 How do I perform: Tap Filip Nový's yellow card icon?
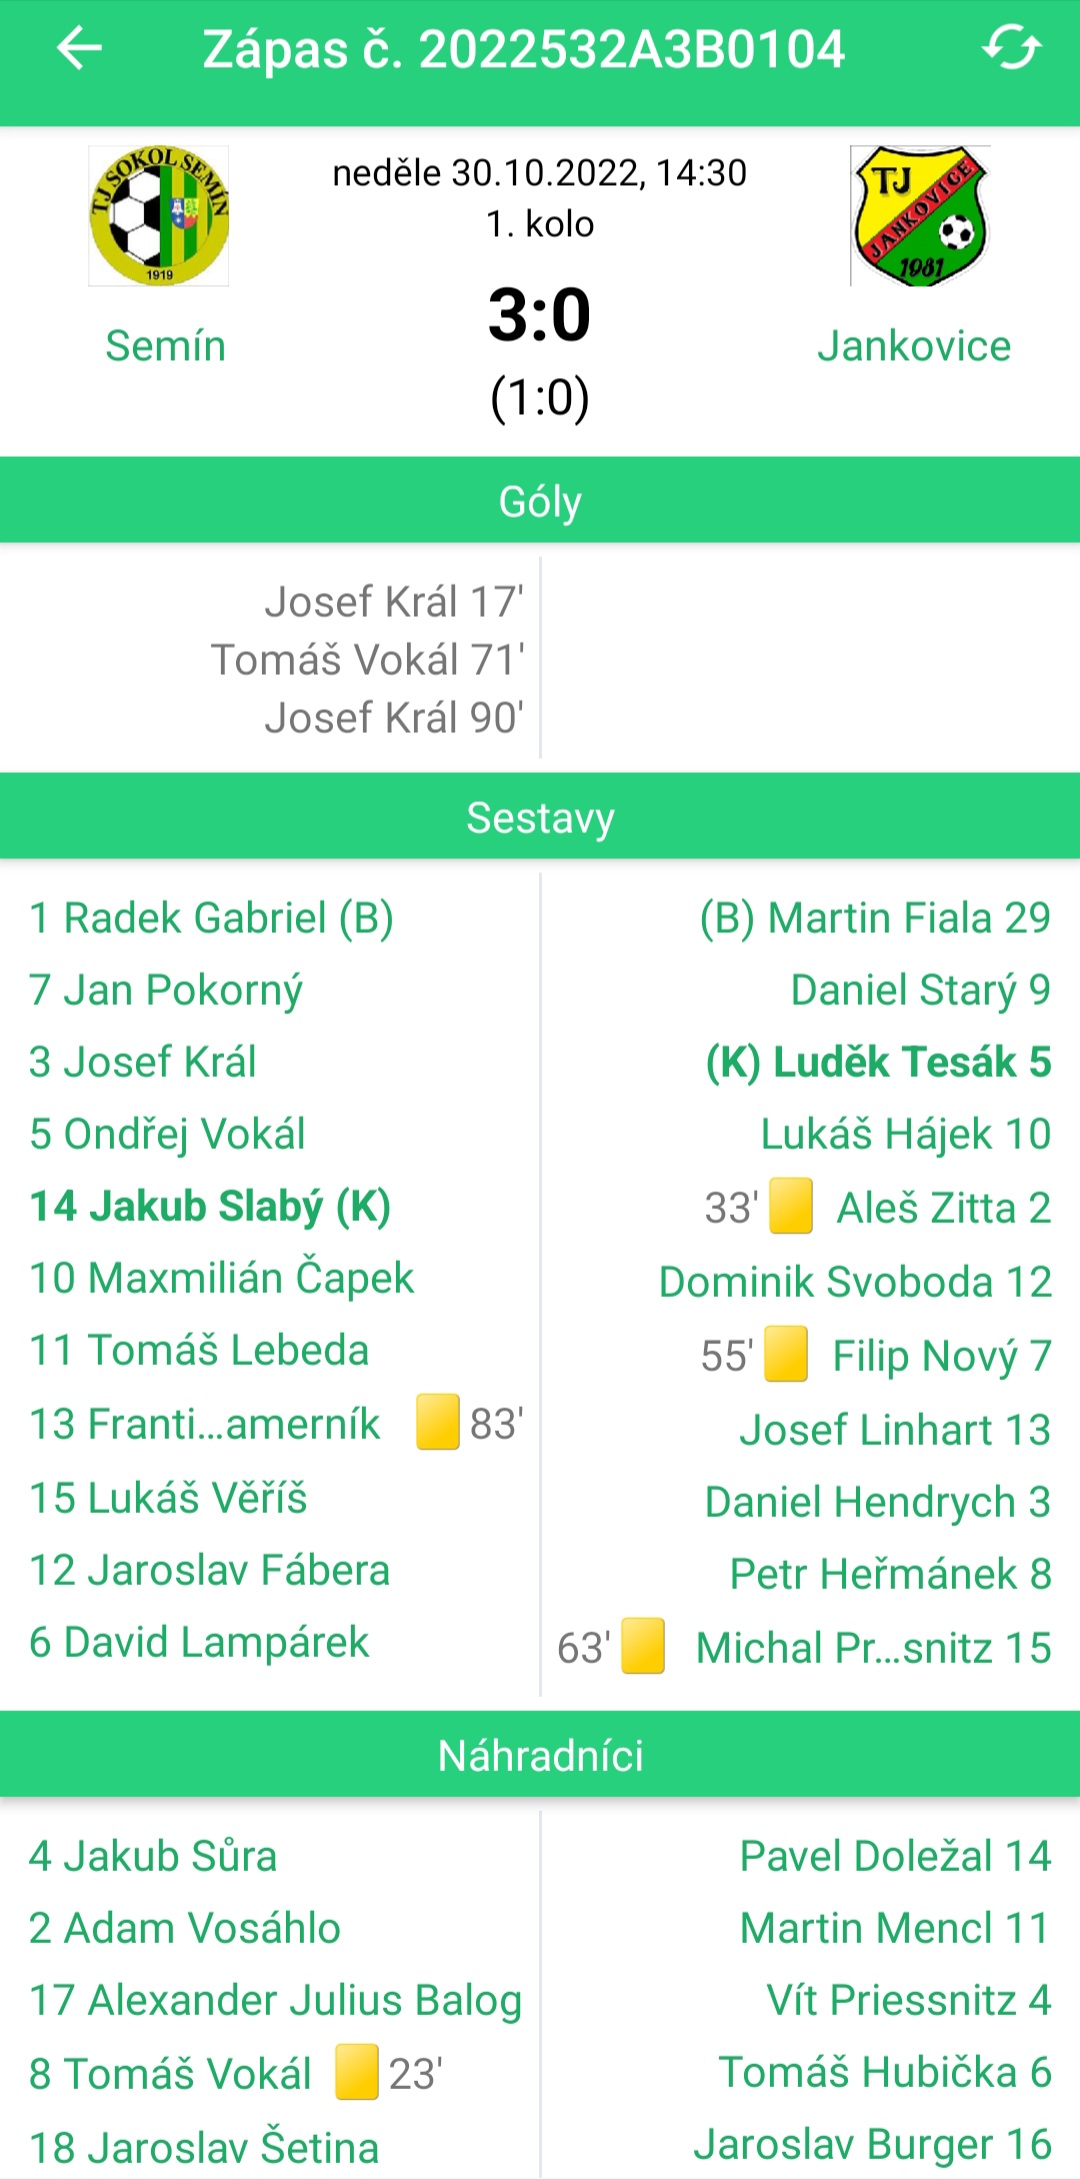coord(786,1354)
